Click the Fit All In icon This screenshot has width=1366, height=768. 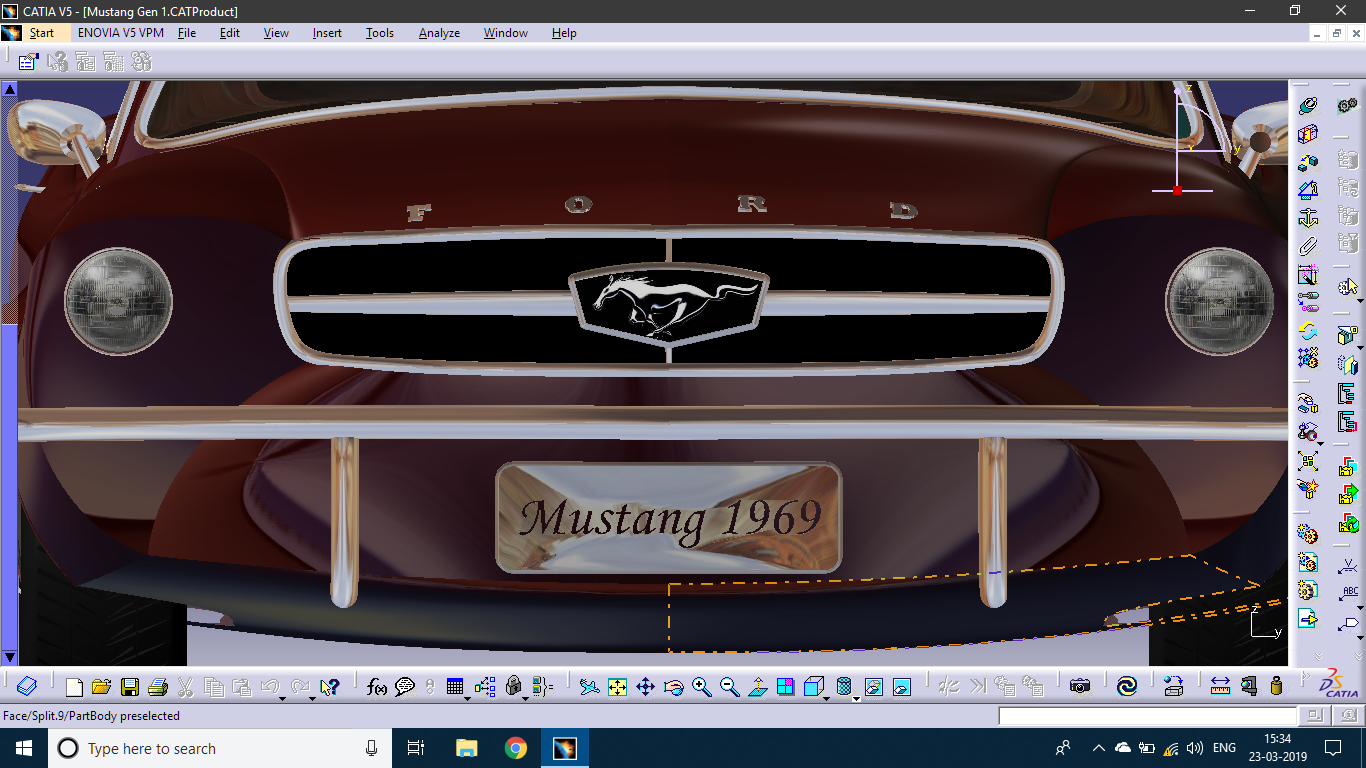(617, 687)
